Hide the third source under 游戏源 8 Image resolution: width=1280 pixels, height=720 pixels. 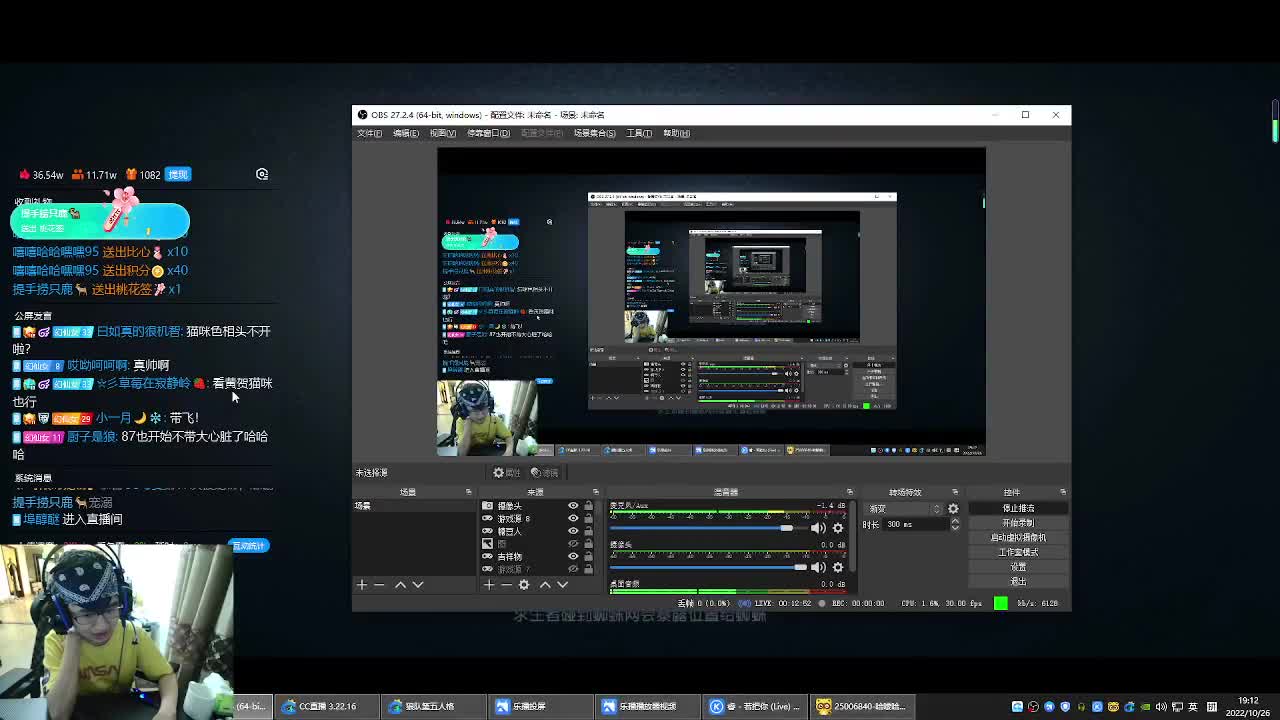pyautogui.click(x=573, y=531)
